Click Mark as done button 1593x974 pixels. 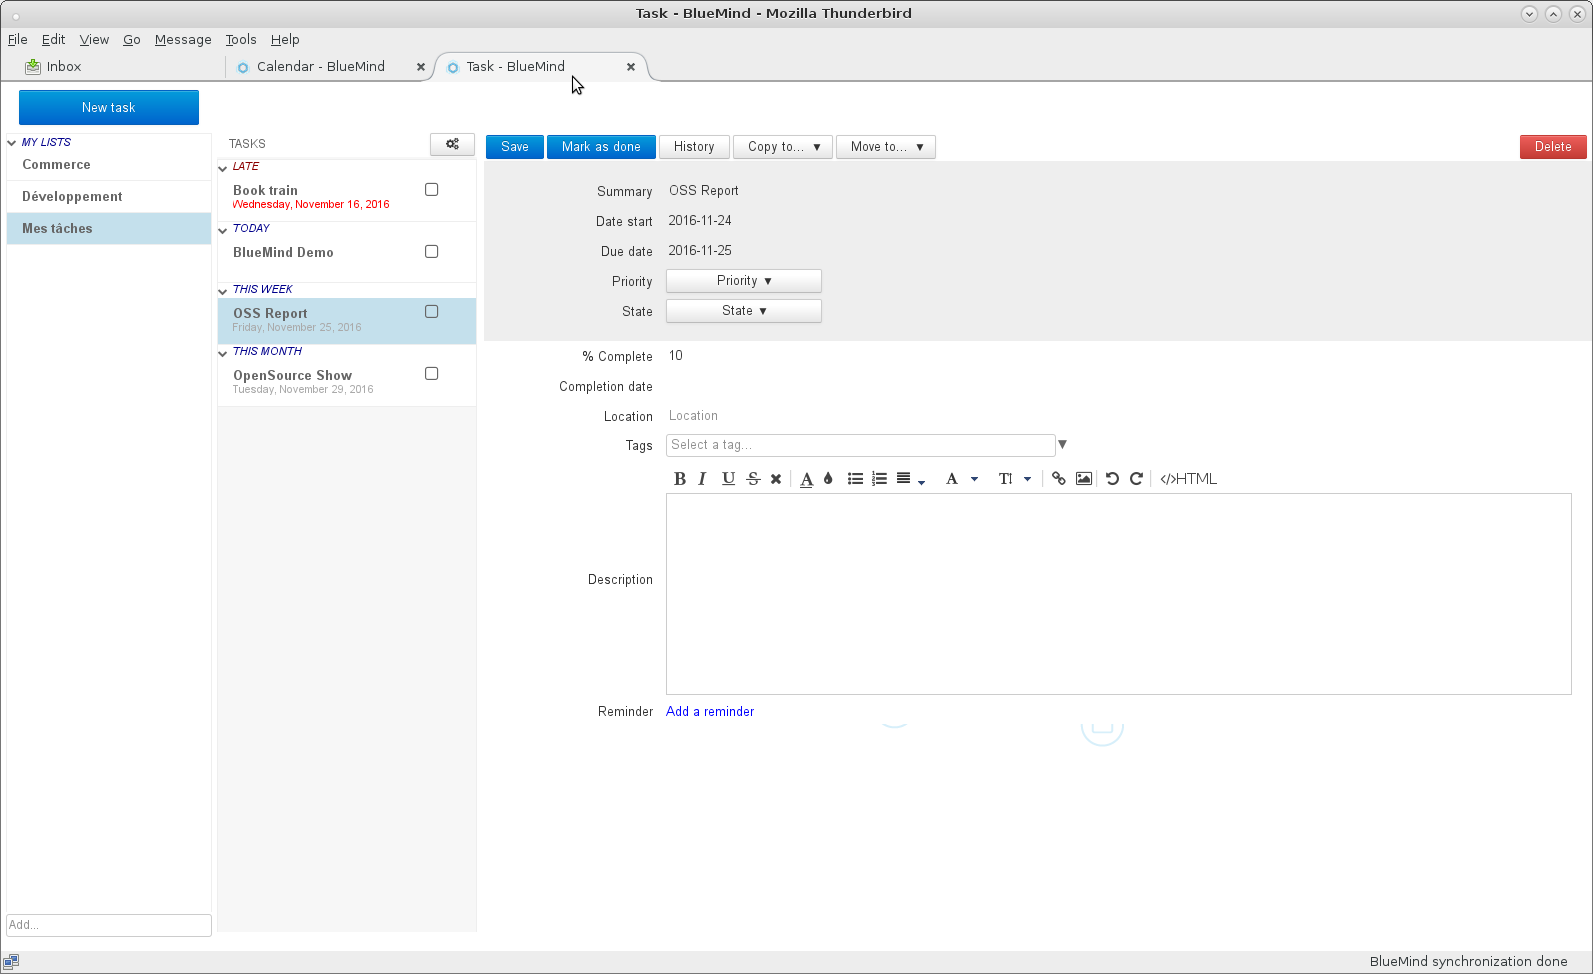click(601, 147)
